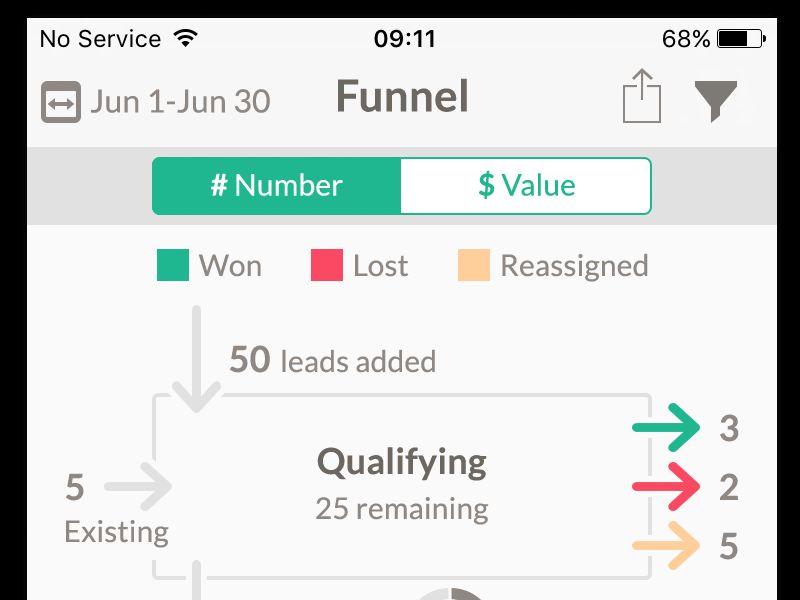Image resolution: width=800 pixels, height=600 pixels.
Task: Select the orange Reassigned arrow showing 5
Action: pos(667,547)
